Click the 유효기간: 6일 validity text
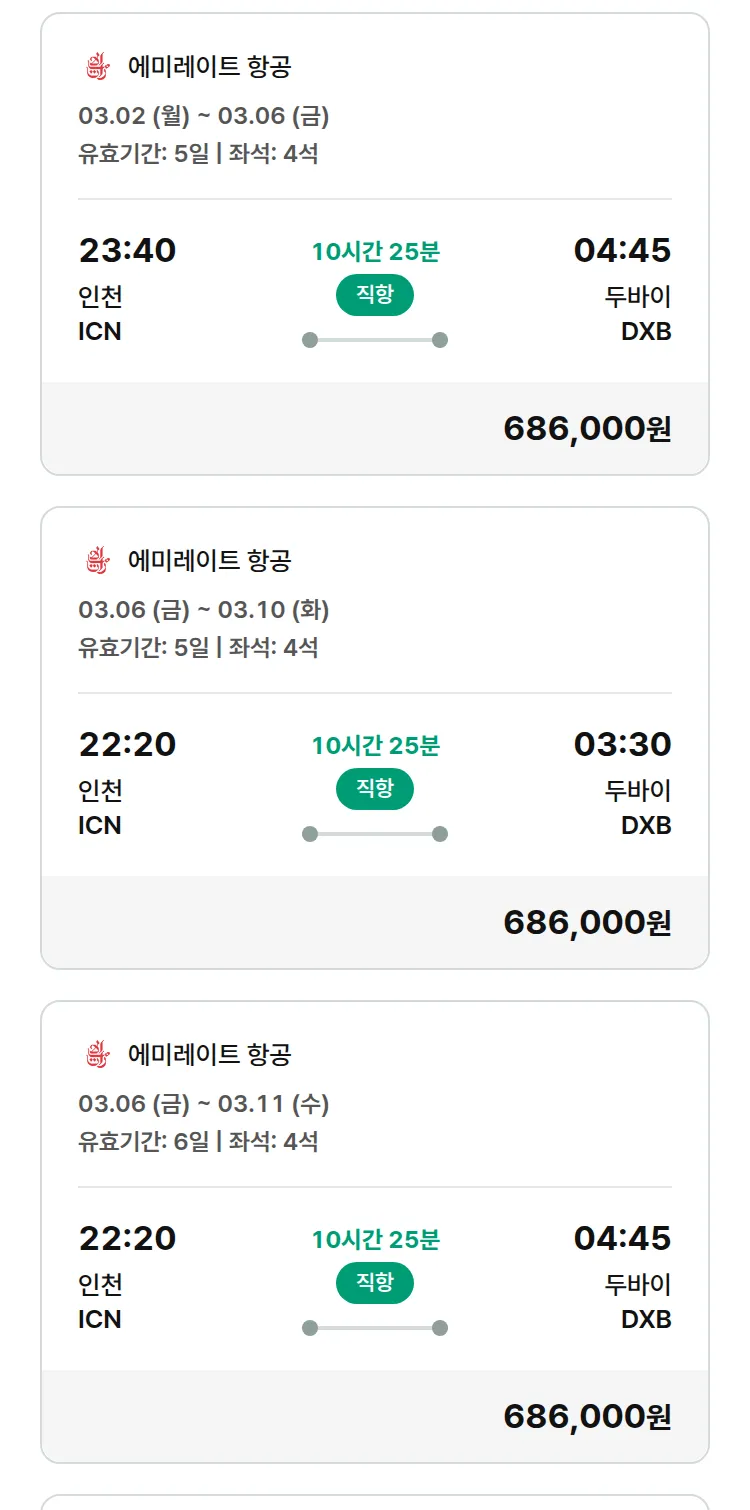750x1510 pixels. pyautogui.click(x=143, y=1141)
